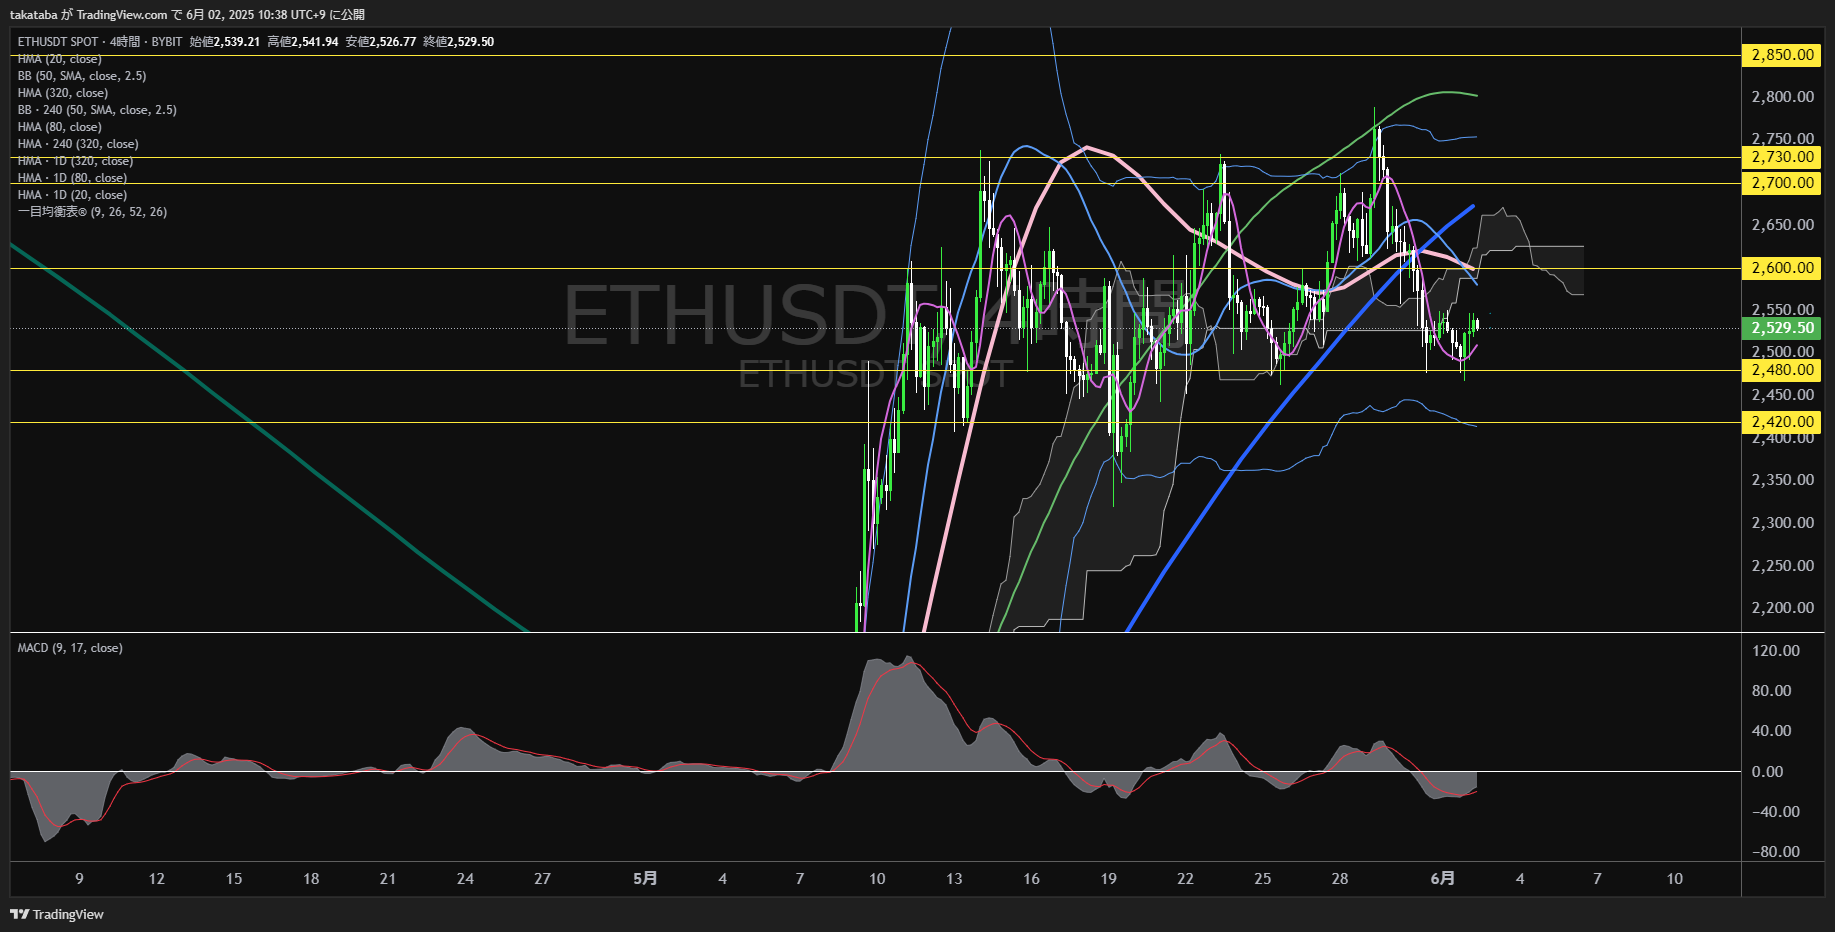Click the yellow 2,730.00 price line label
The height and width of the screenshot is (932, 1835).
1782,157
